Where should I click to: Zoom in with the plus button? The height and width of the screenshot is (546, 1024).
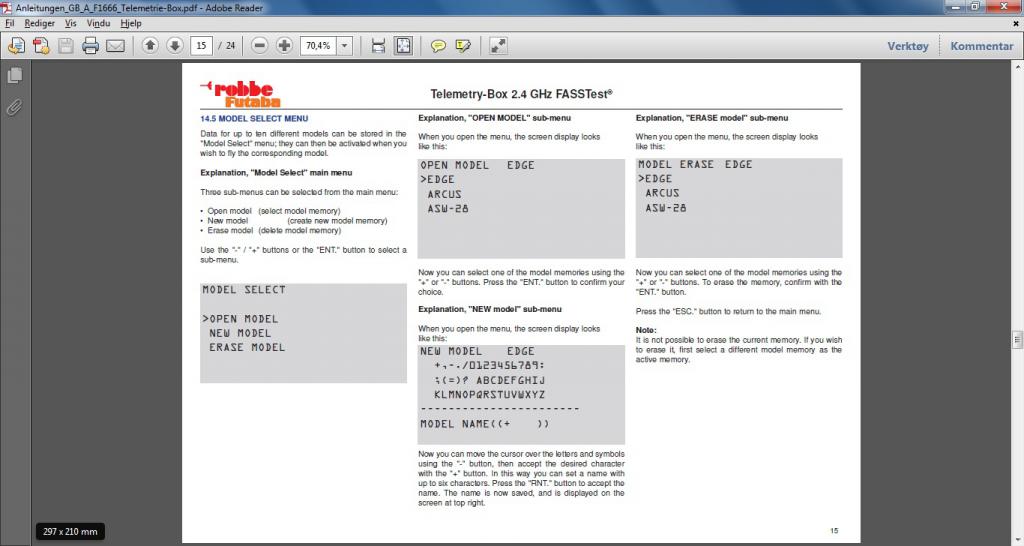[284, 46]
